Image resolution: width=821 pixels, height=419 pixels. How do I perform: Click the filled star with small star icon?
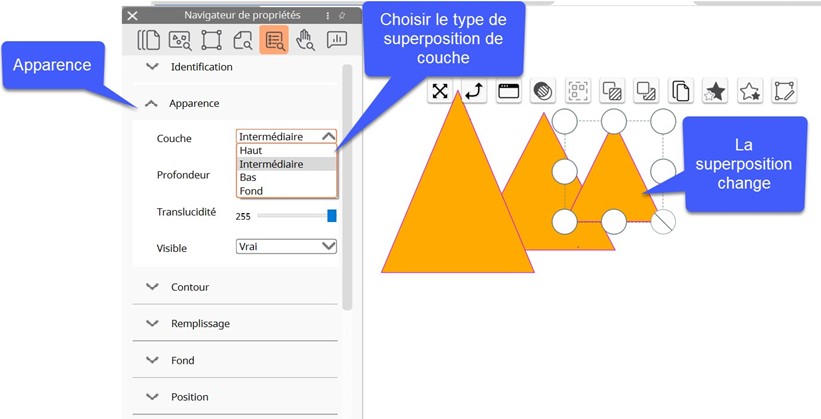point(715,91)
